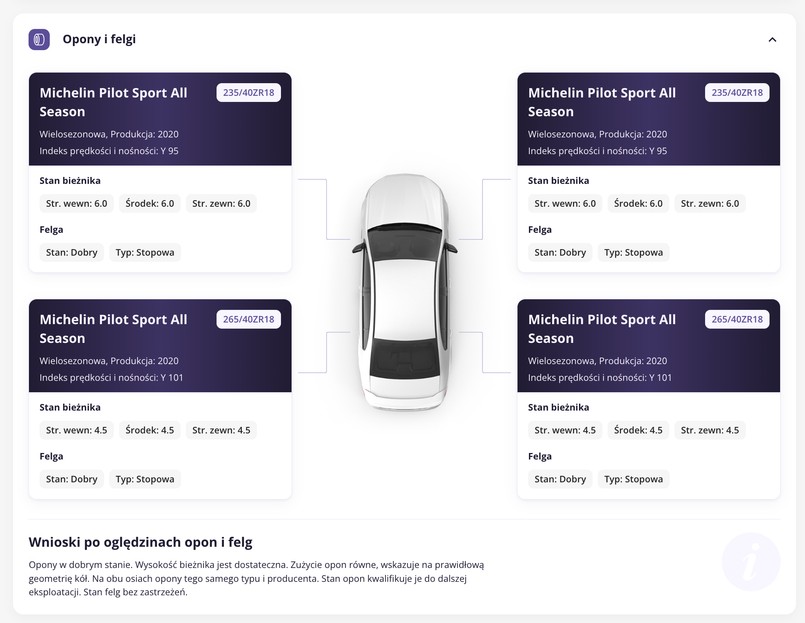Click the rear-right 265/40ZR18 size badge
Viewport: 805px width, 623px height.
(x=737, y=320)
